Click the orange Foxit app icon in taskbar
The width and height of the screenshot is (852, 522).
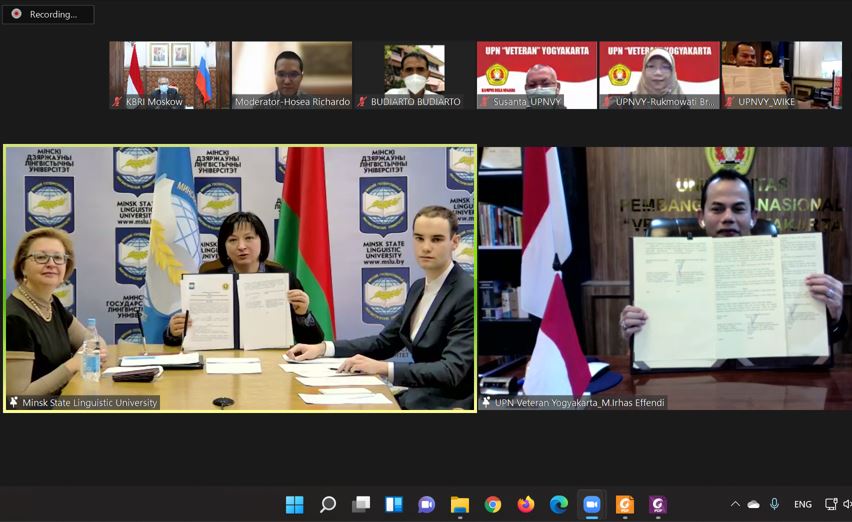[624, 504]
